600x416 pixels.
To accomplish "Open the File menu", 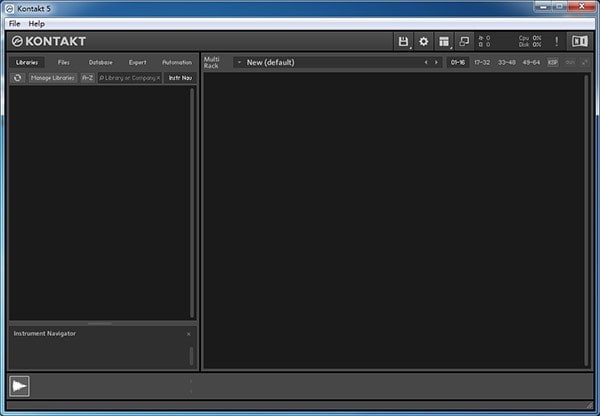I will (15, 24).
